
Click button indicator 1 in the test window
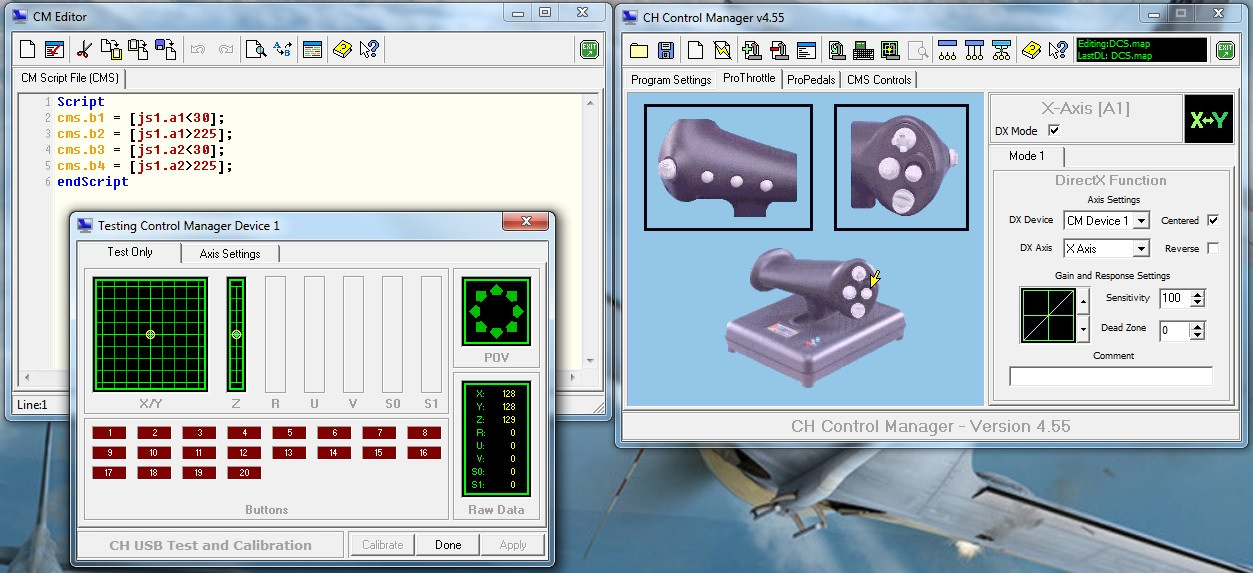[109, 433]
